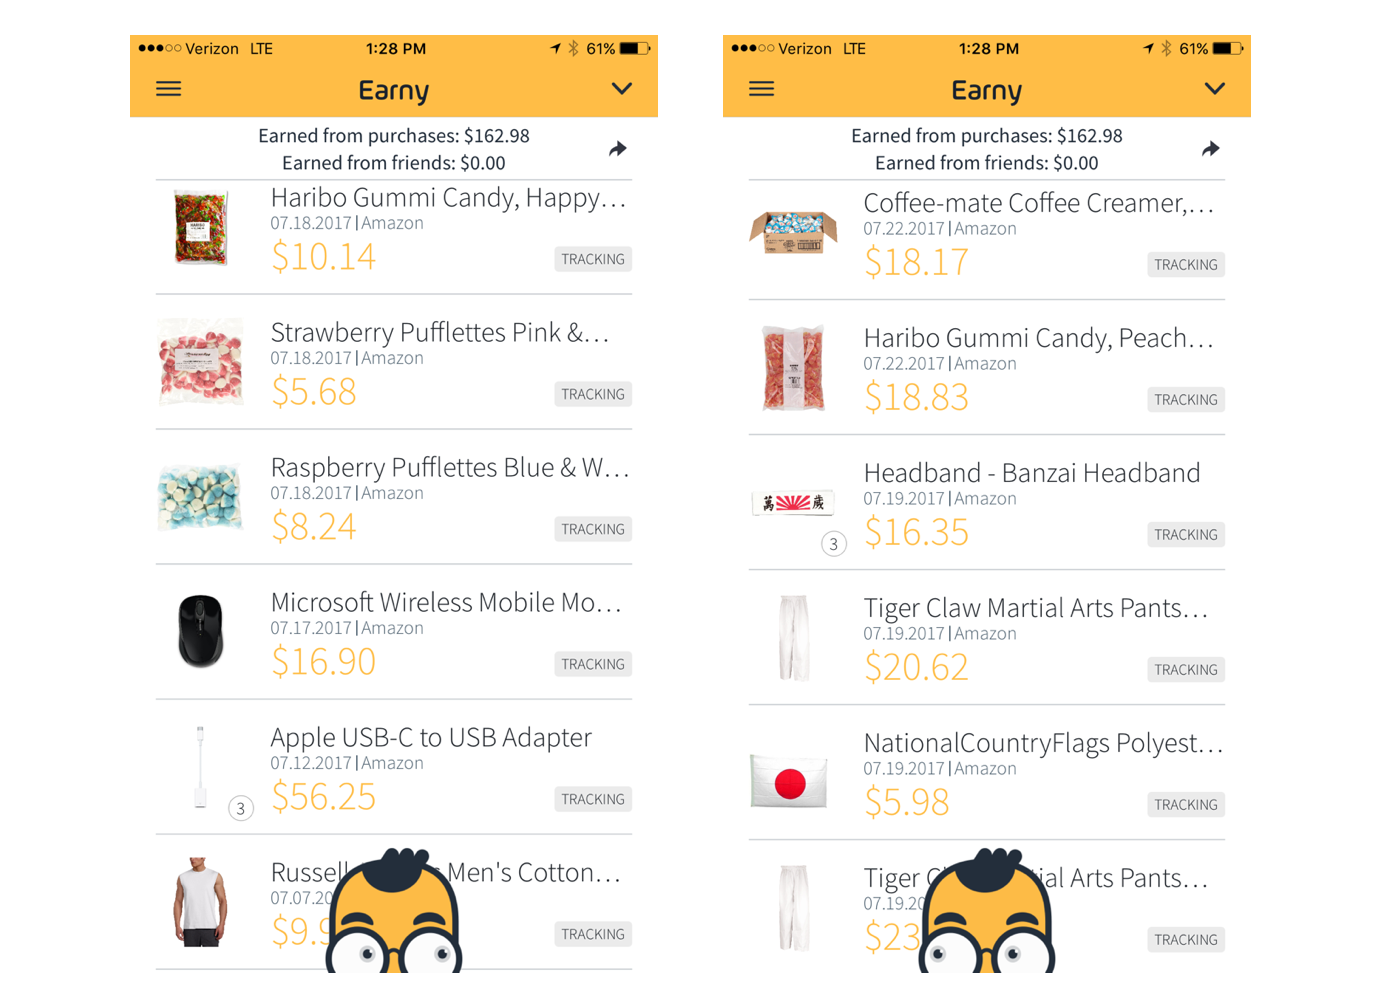Open Tiger Claw Martial Arts Pants $20.62 item
The width and height of the screenshot is (1378, 1008).
(x=987, y=638)
